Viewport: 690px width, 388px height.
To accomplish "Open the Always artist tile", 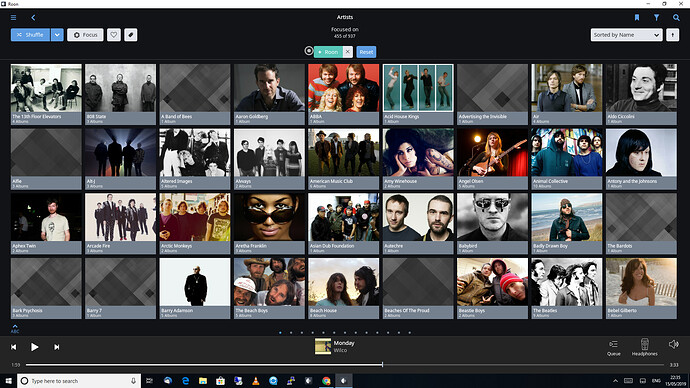I will [269, 159].
